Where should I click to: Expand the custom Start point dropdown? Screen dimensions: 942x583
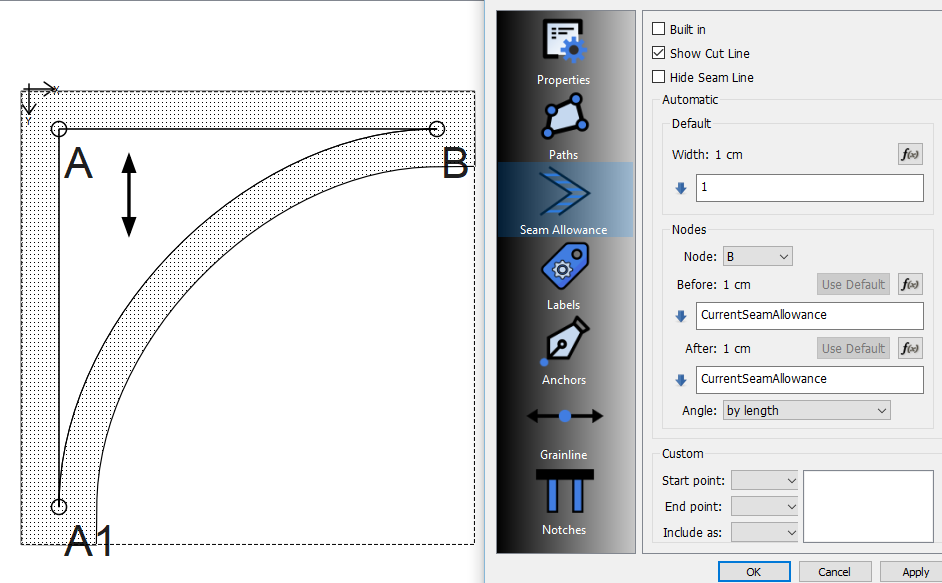(x=764, y=481)
